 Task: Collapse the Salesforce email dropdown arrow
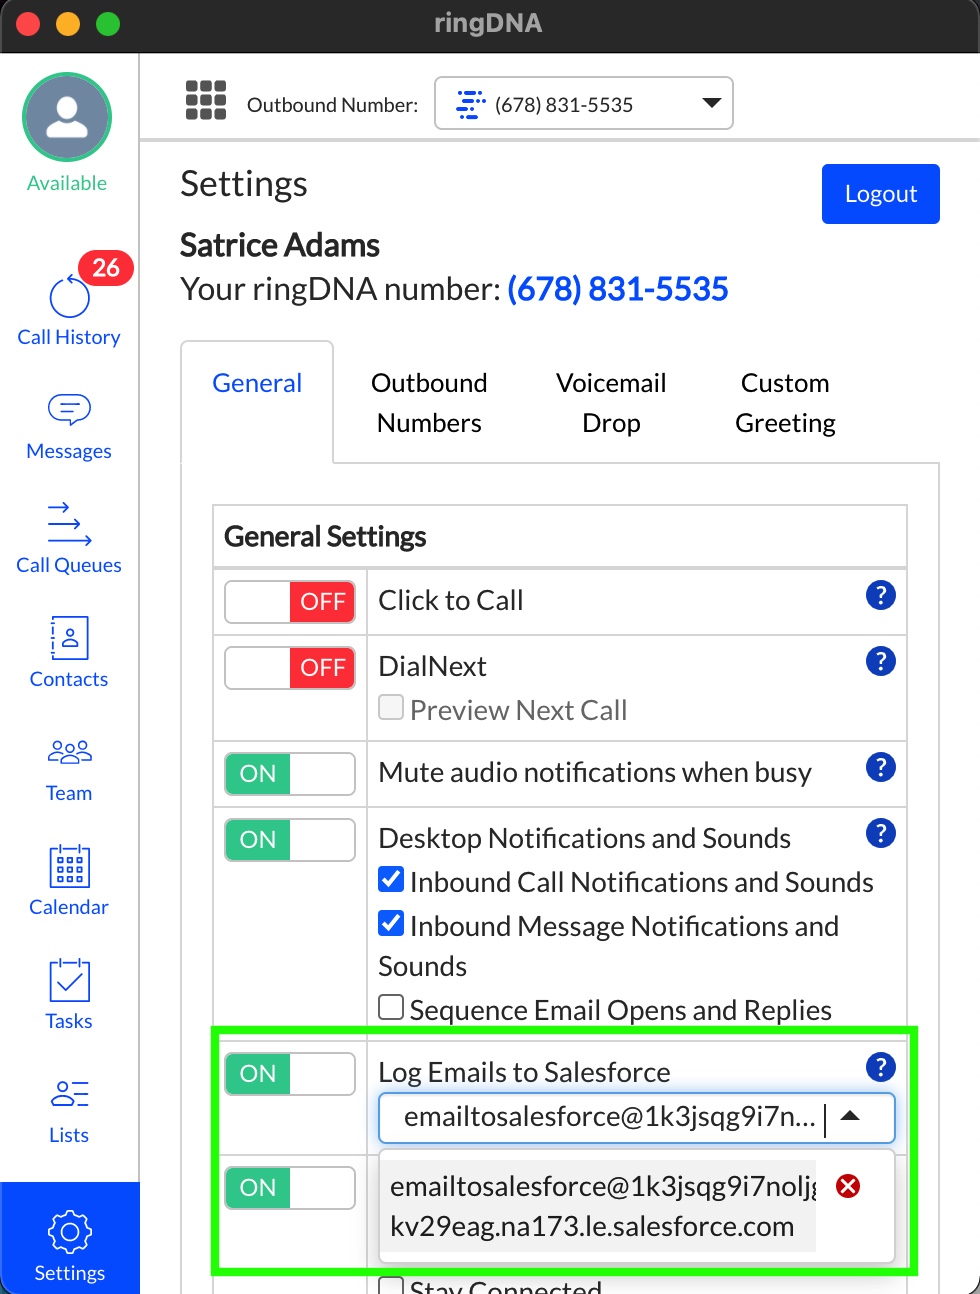click(x=850, y=1116)
